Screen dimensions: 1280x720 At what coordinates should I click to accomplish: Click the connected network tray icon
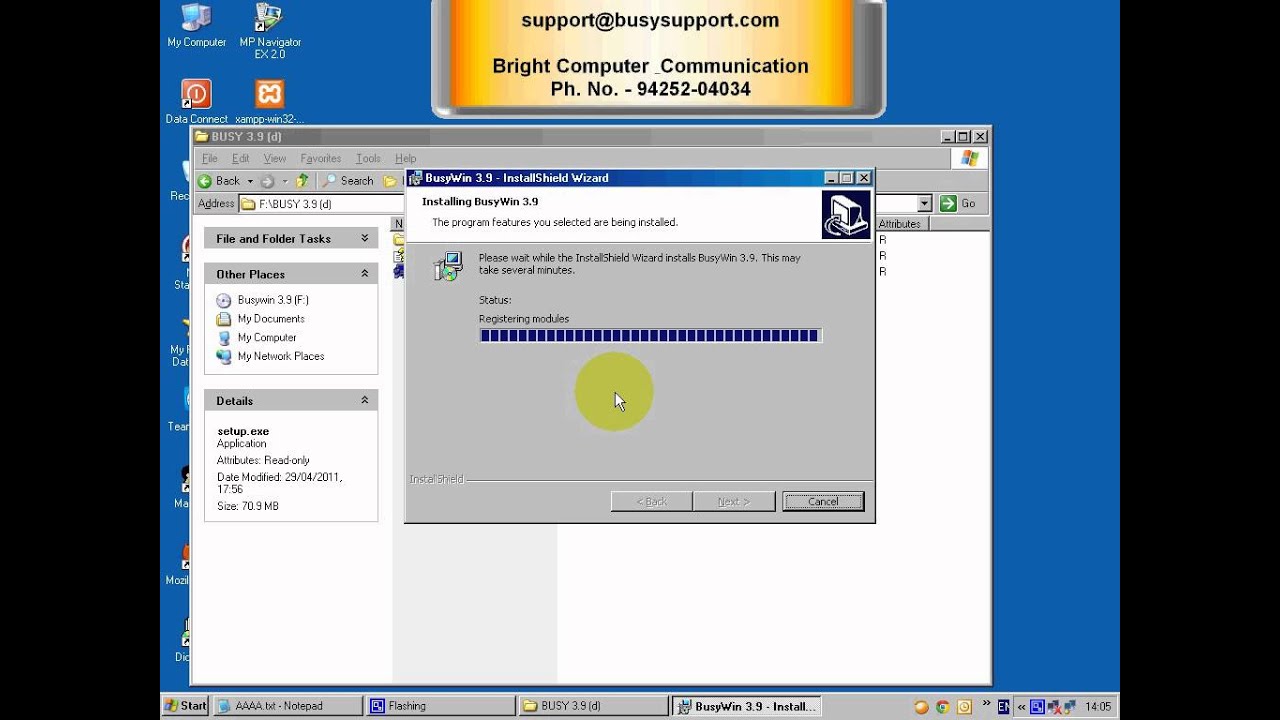1071,707
